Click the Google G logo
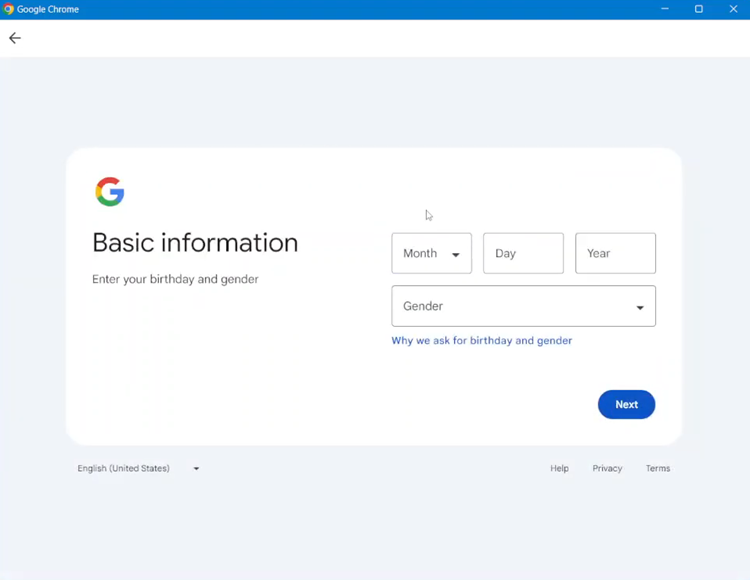The width and height of the screenshot is (750, 580). 110,192
